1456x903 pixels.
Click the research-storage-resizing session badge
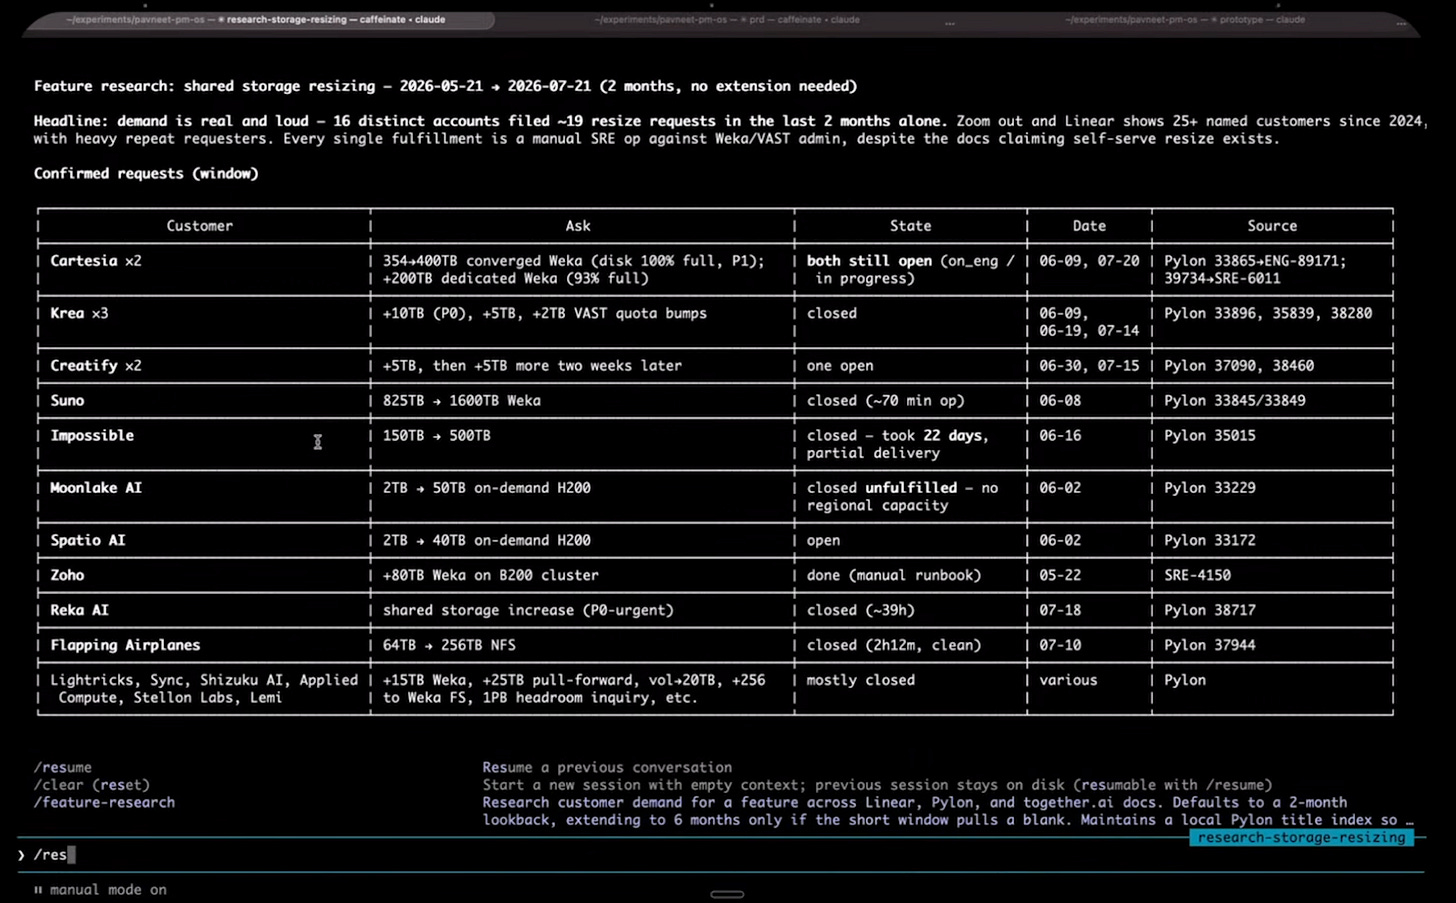pyautogui.click(x=1301, y=838)
